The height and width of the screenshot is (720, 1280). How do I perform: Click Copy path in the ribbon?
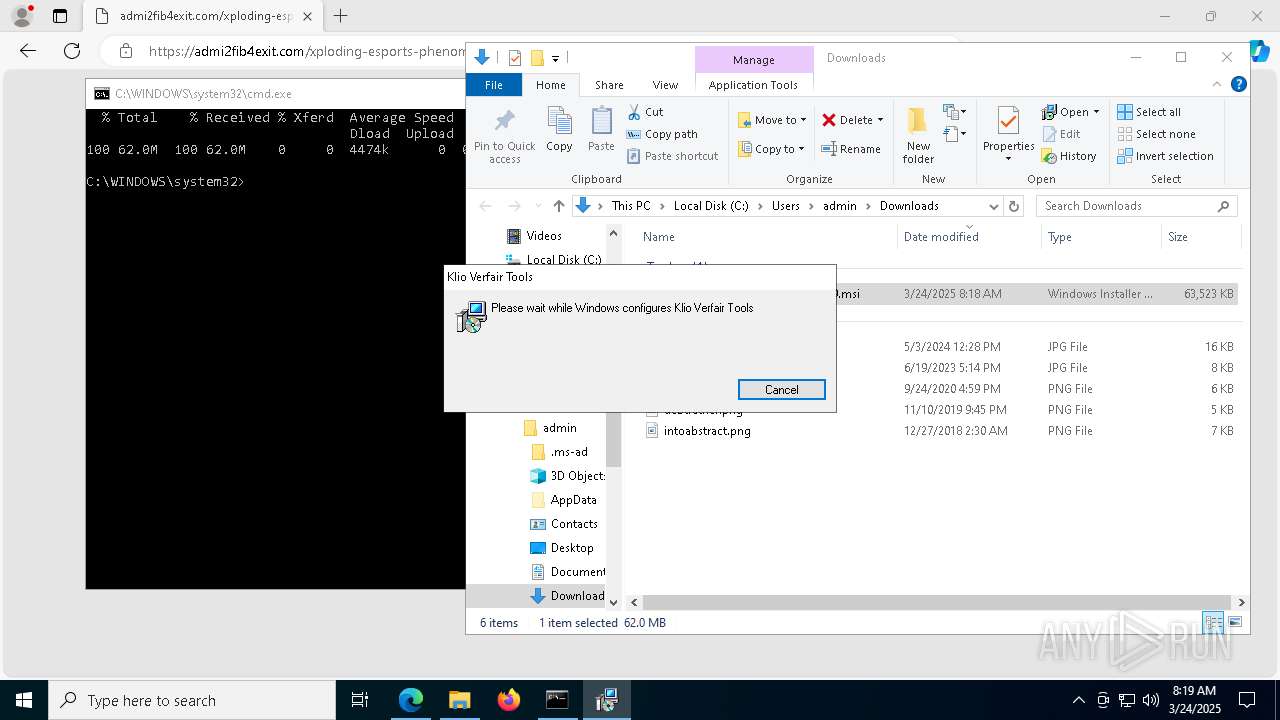click(662, 134)
